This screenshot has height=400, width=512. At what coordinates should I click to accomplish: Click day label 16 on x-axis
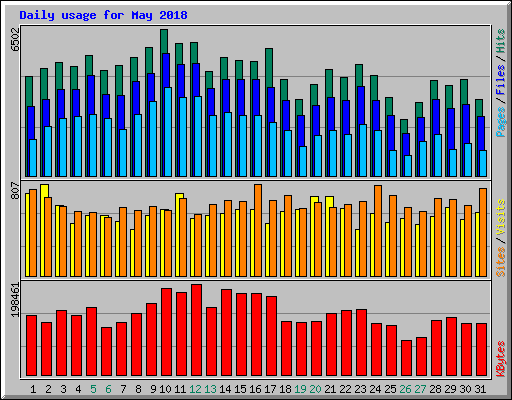255,389
